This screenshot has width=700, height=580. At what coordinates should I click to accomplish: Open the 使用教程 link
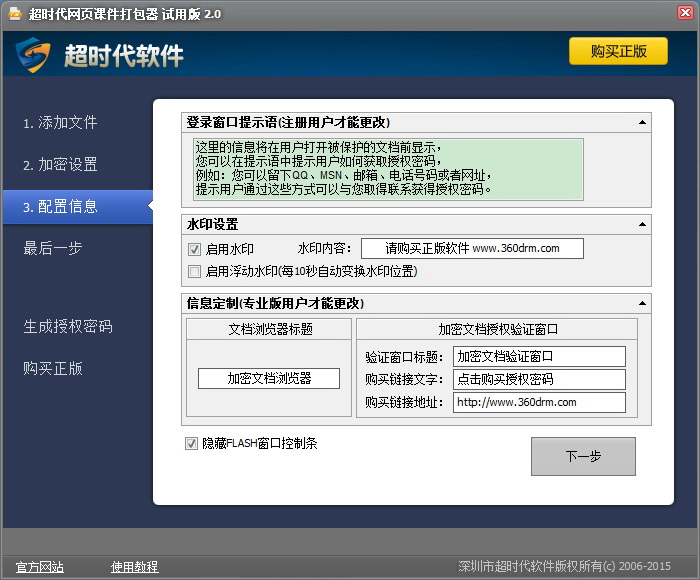(x=134, y=567)
